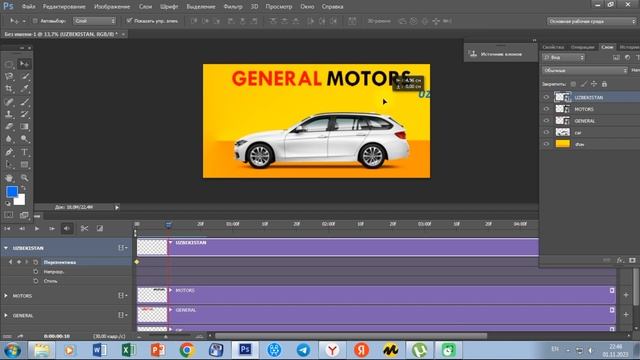Select the Zoom tool in toolbox

tap(24, 178)
